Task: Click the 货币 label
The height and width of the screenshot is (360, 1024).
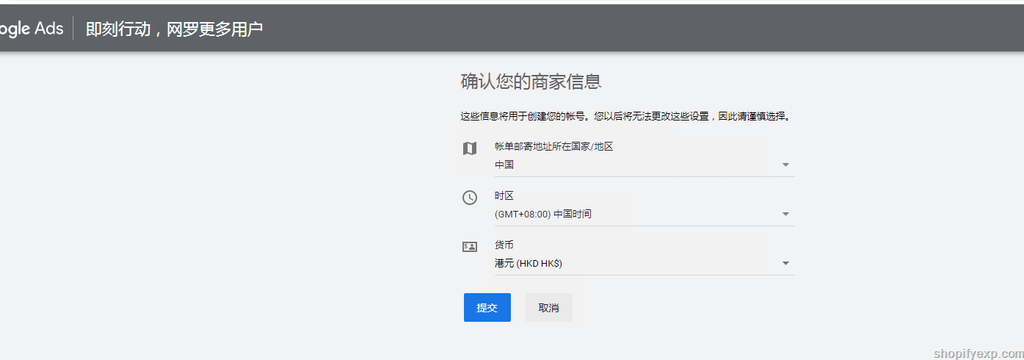Action: click(x=504, y=245)
